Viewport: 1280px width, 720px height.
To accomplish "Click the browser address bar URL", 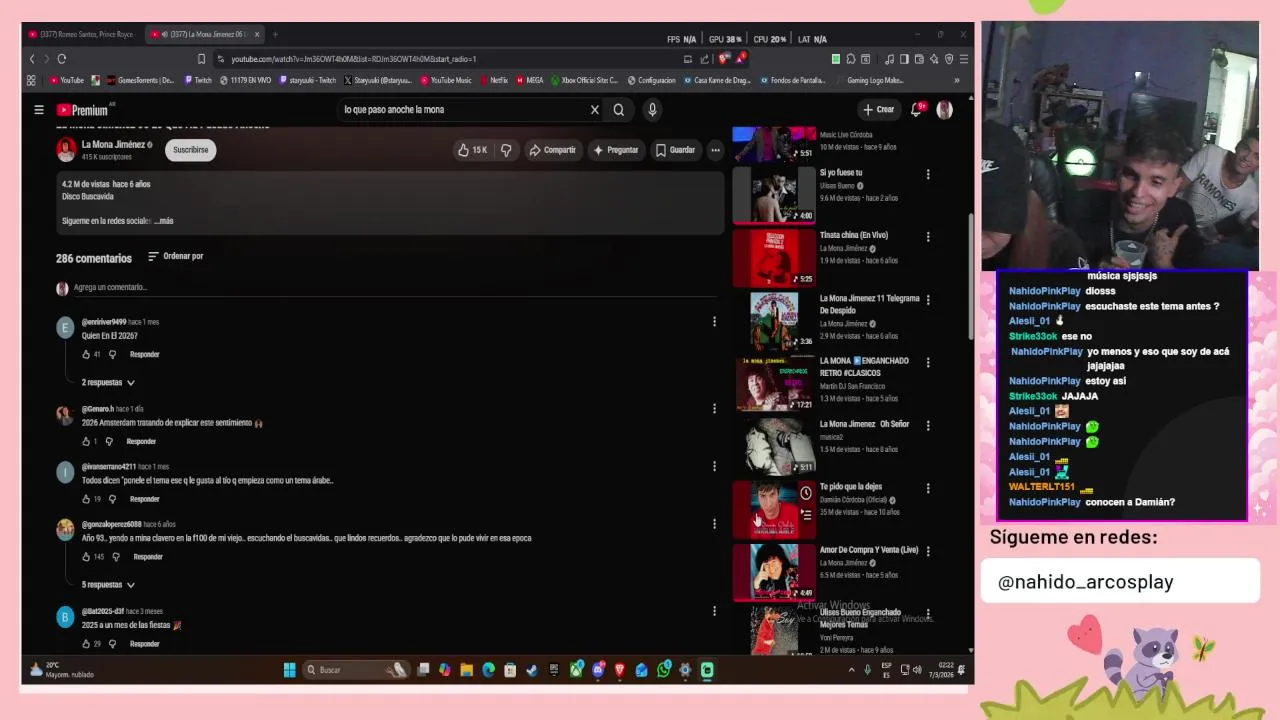I will [353, 59].
